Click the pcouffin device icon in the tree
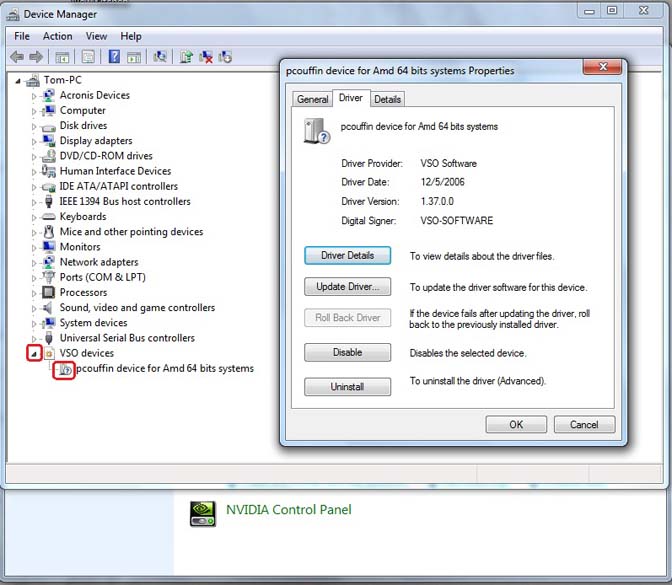 pyautogui.click(x=64, y=368)
